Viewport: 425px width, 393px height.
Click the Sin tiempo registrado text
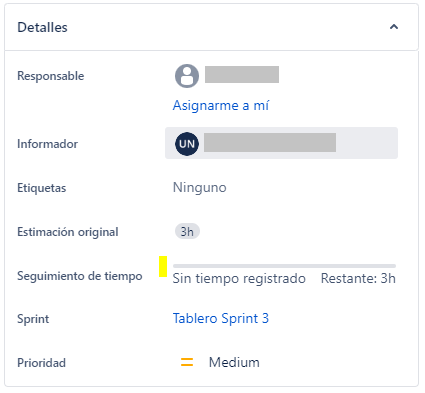coord(239,278)
